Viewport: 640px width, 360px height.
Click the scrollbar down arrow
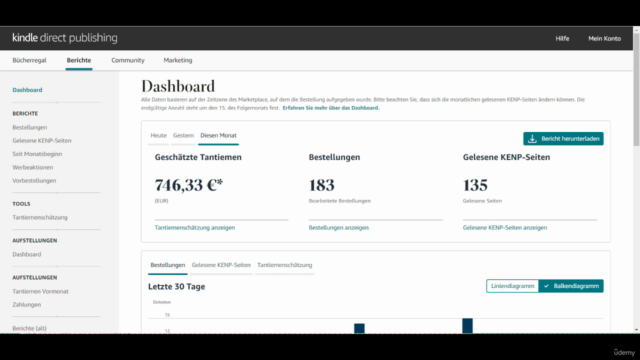[636, 330]
